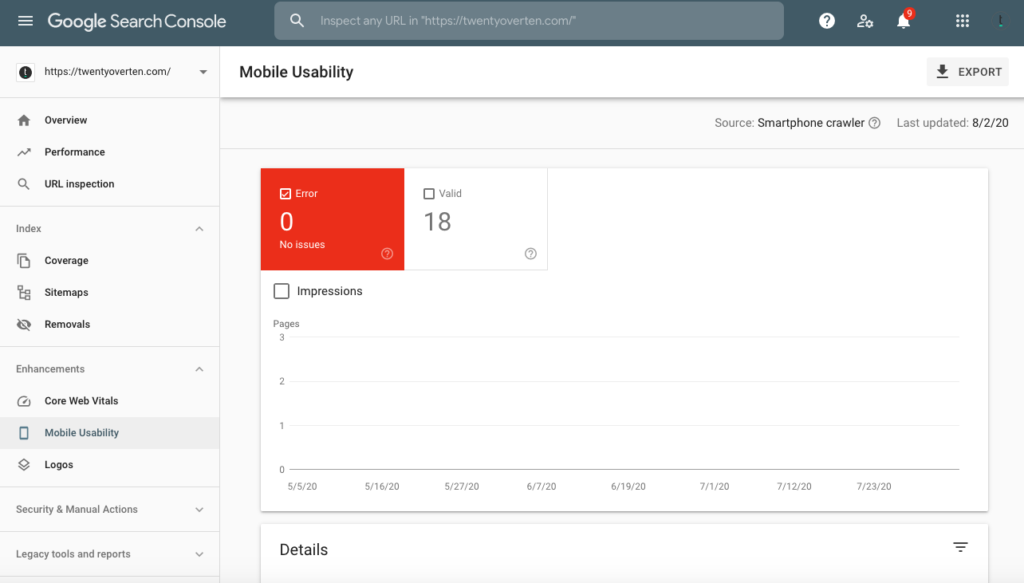Click the filter icon in Details
The width and height of the screenshot is (1024, 583).
(960, 547)
